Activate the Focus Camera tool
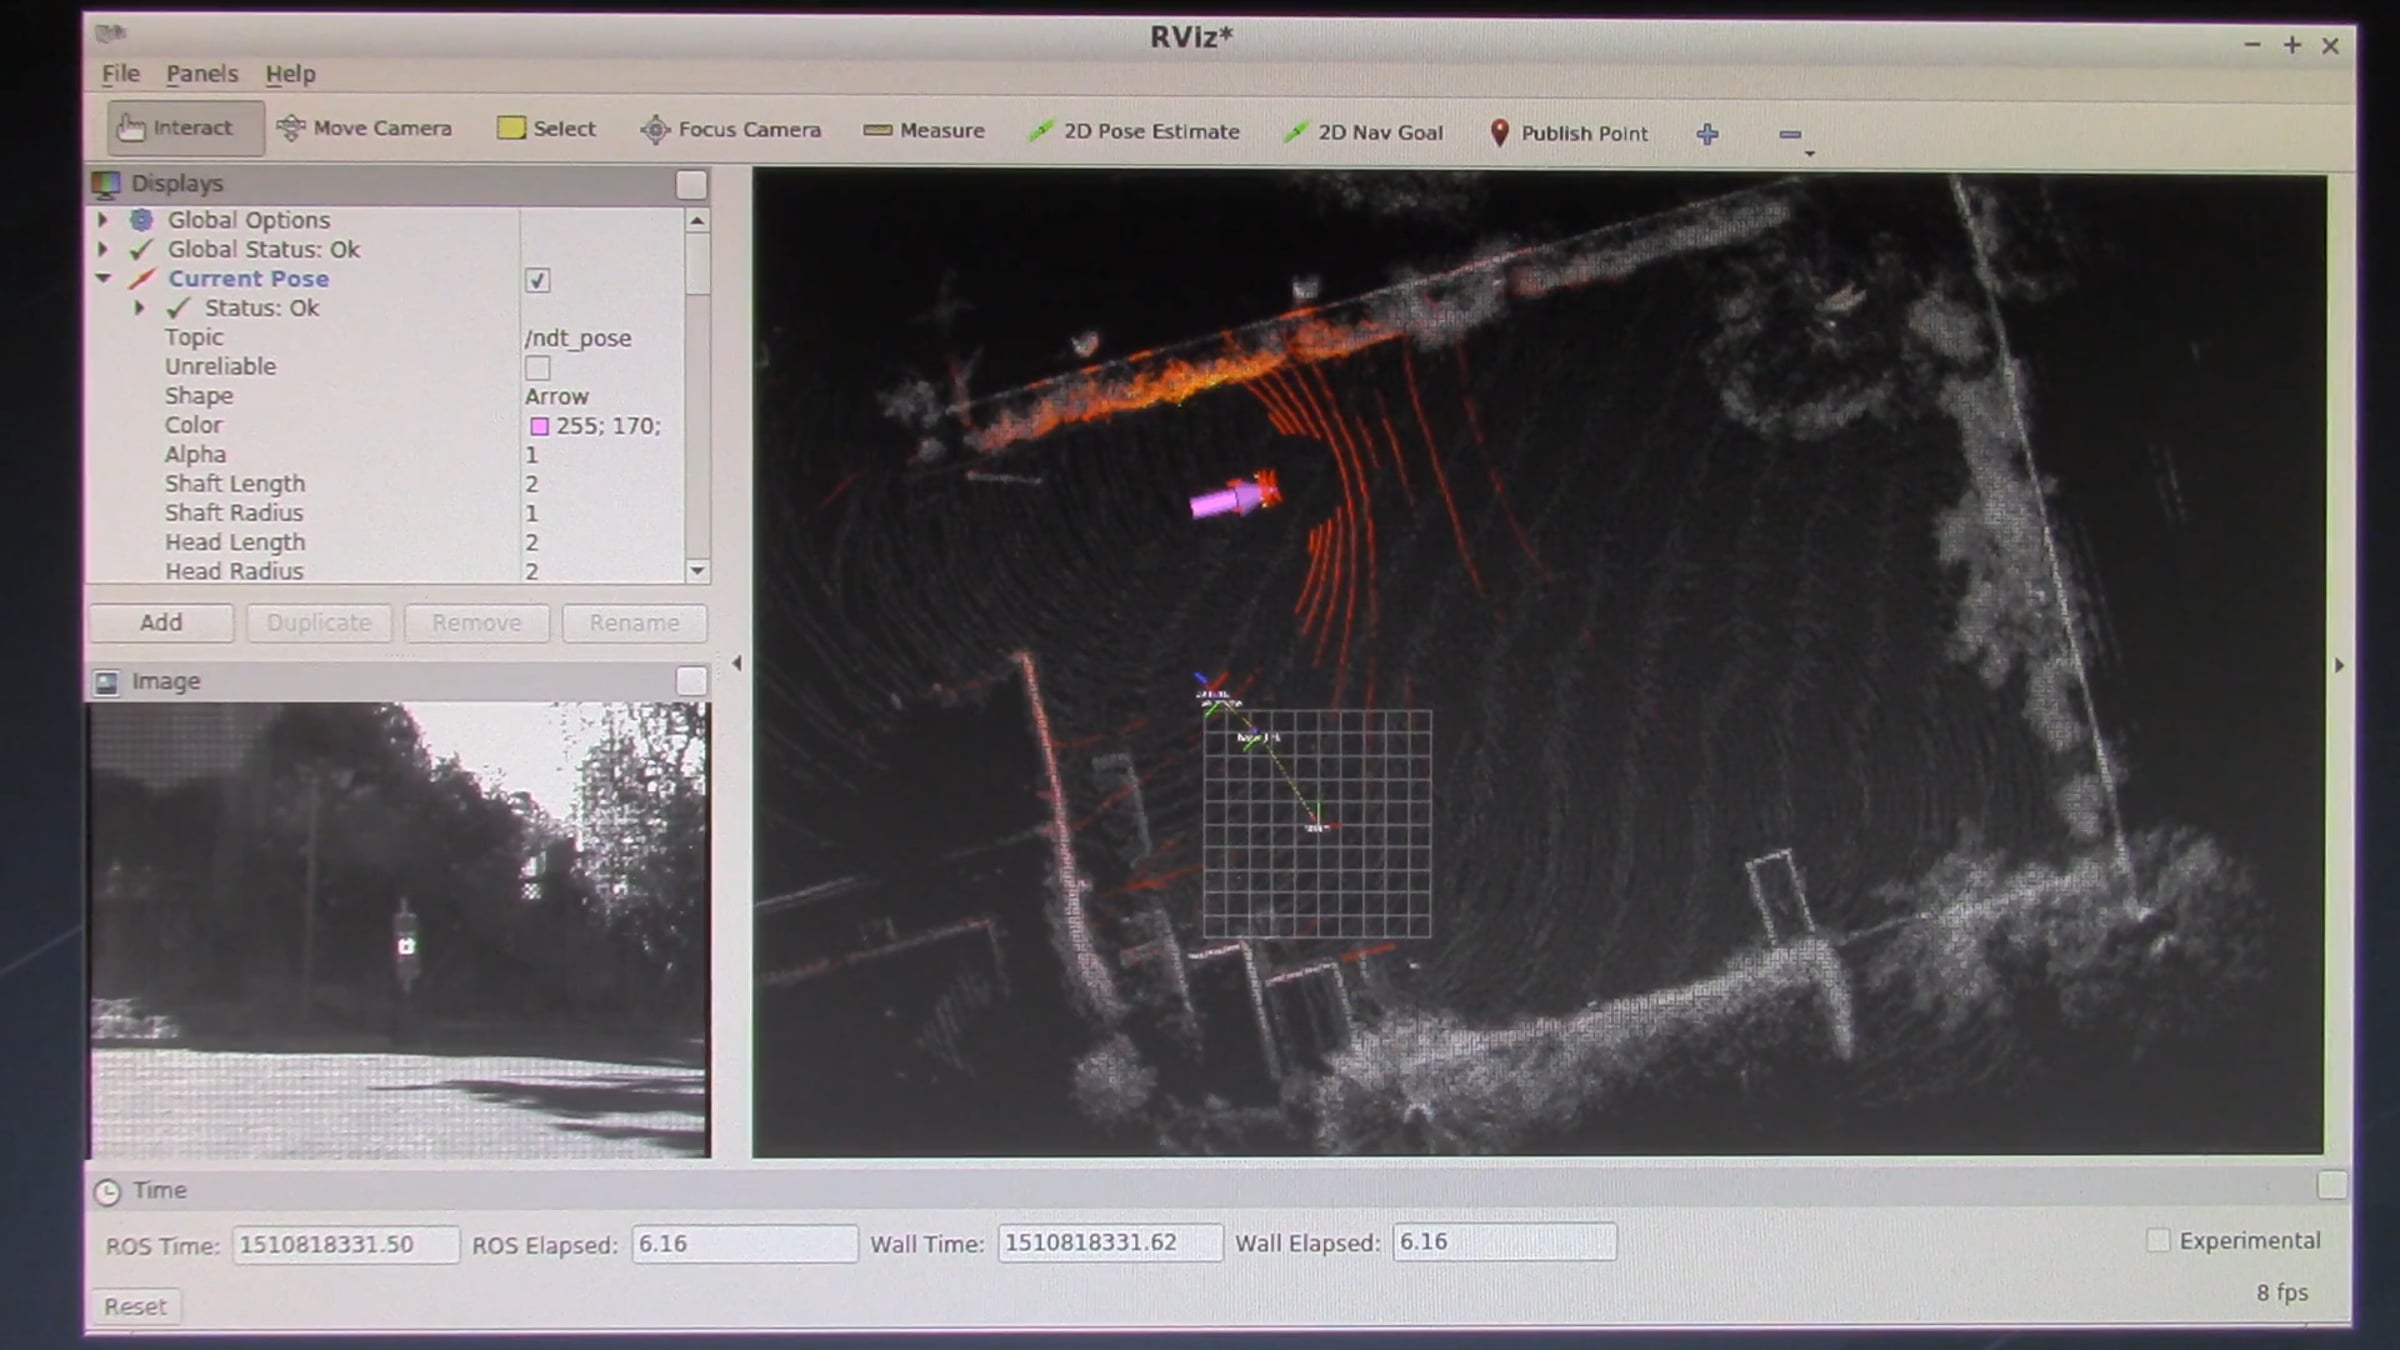This screenshot has width=2400, height=1350. pos(731,129)
